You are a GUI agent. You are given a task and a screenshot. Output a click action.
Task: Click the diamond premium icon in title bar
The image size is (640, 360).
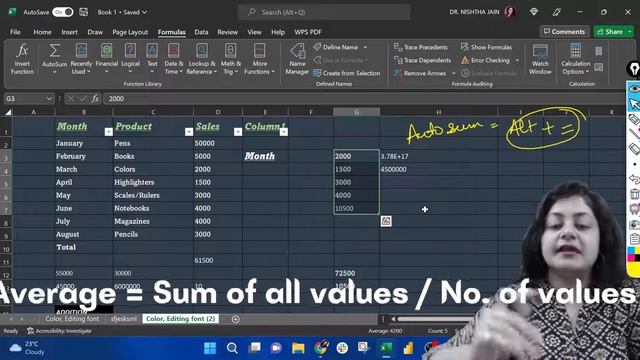click(x=534, y=12)
